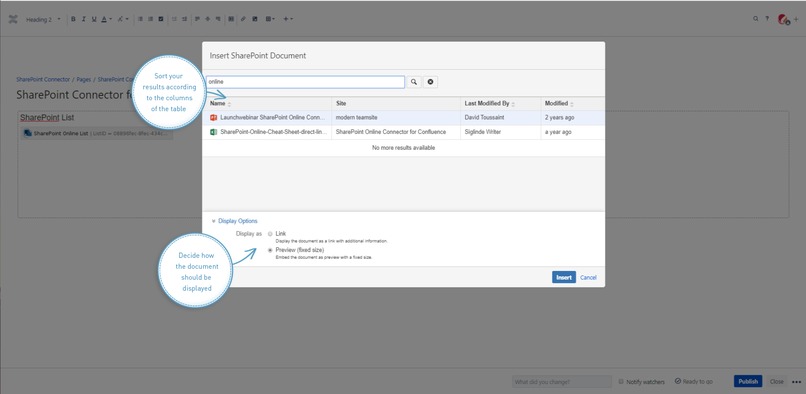The image size is (806, 394).
Task: Click the Confluence logo icon
Action: click(13, 19)
